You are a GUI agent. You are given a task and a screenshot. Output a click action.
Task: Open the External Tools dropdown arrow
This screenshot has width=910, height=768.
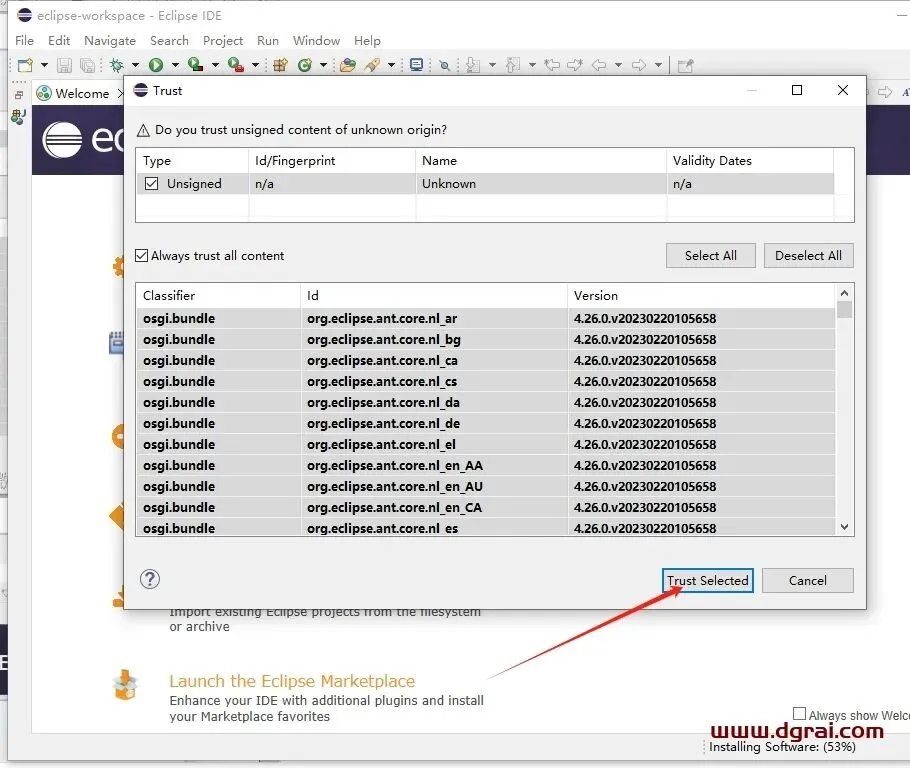[255, 65]
